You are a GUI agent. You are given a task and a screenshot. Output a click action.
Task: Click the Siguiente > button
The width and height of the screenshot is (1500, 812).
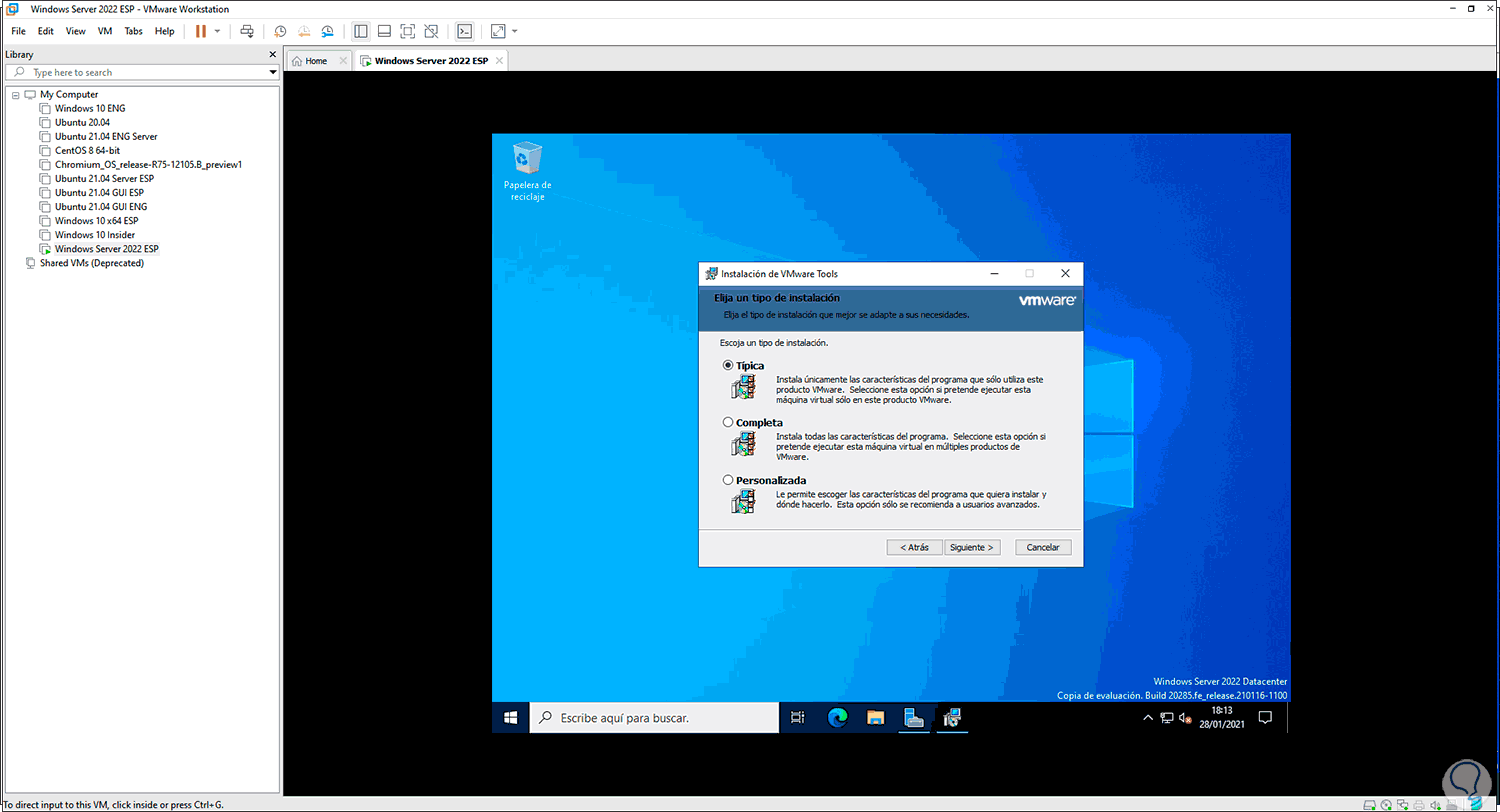972,547
